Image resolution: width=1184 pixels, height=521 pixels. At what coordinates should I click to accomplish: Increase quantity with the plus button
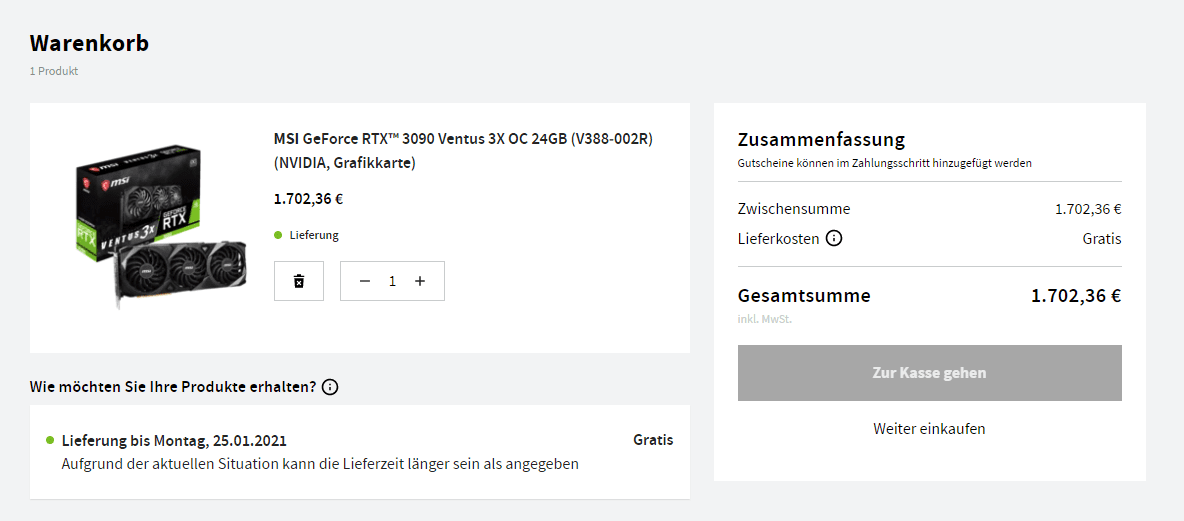pyautogui.click(x=420, y=281)
